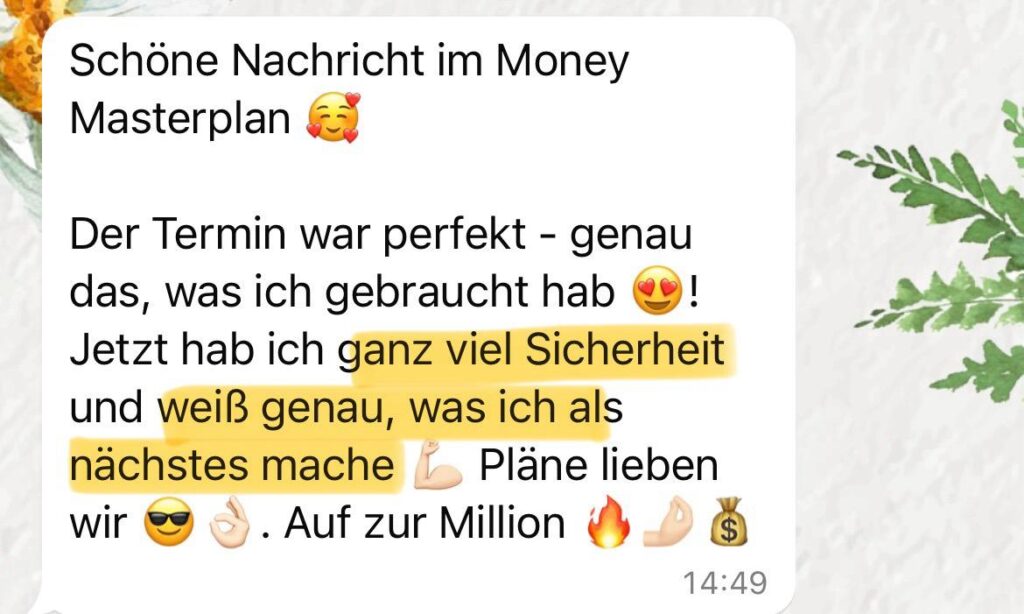
Task: Click the money bag emoji
Action: coord(729,521)
